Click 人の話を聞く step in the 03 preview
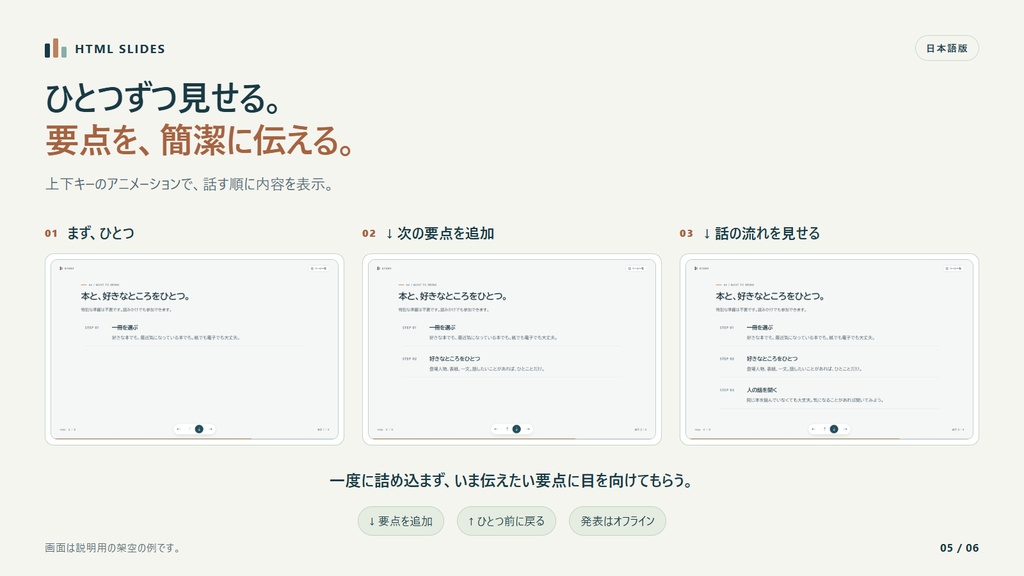The width and height of the screenshot is (1024, 576). pyautogui.click(x=762, y=390)
